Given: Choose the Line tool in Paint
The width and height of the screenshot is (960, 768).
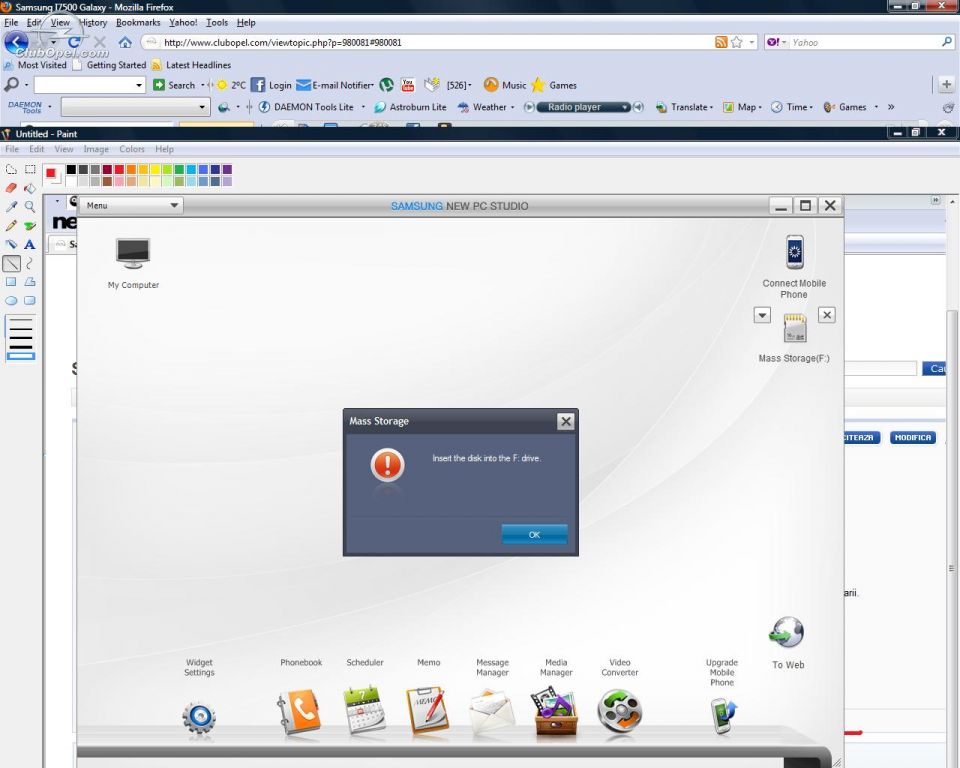Looking at the screenshot, I should point(11,263).
